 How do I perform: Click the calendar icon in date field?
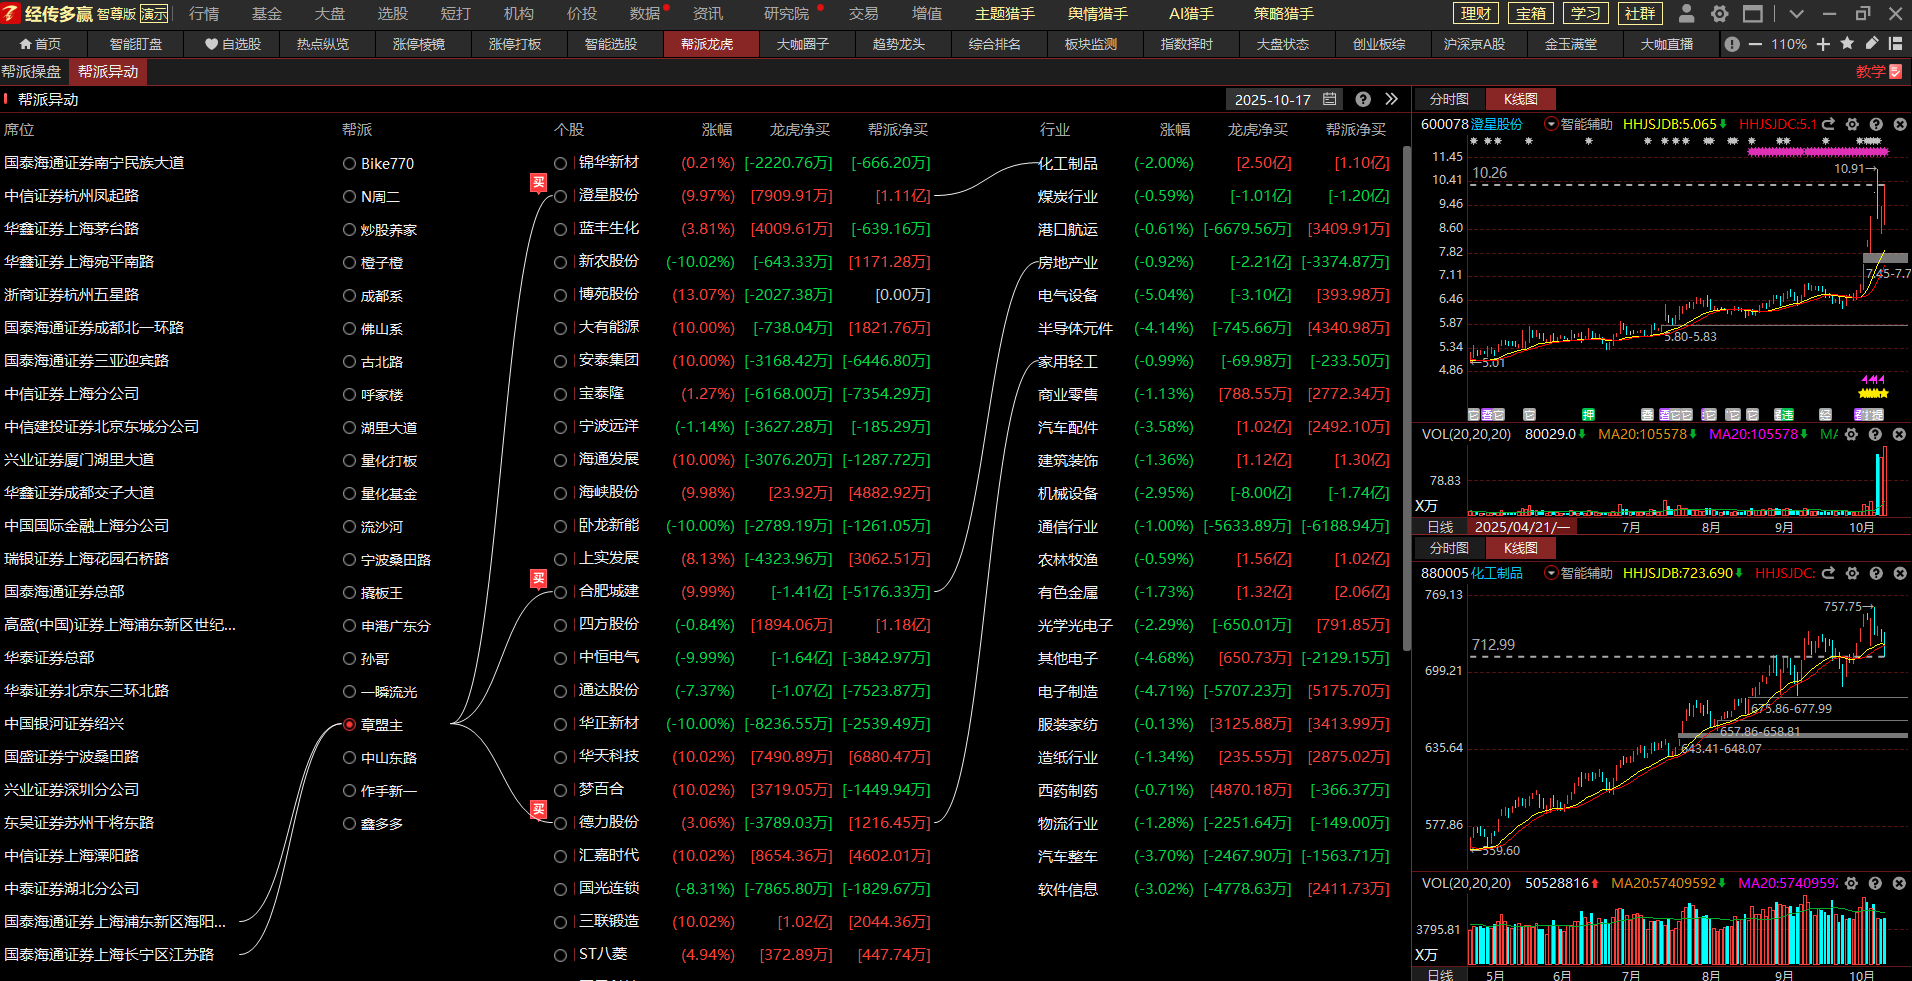1330,99
